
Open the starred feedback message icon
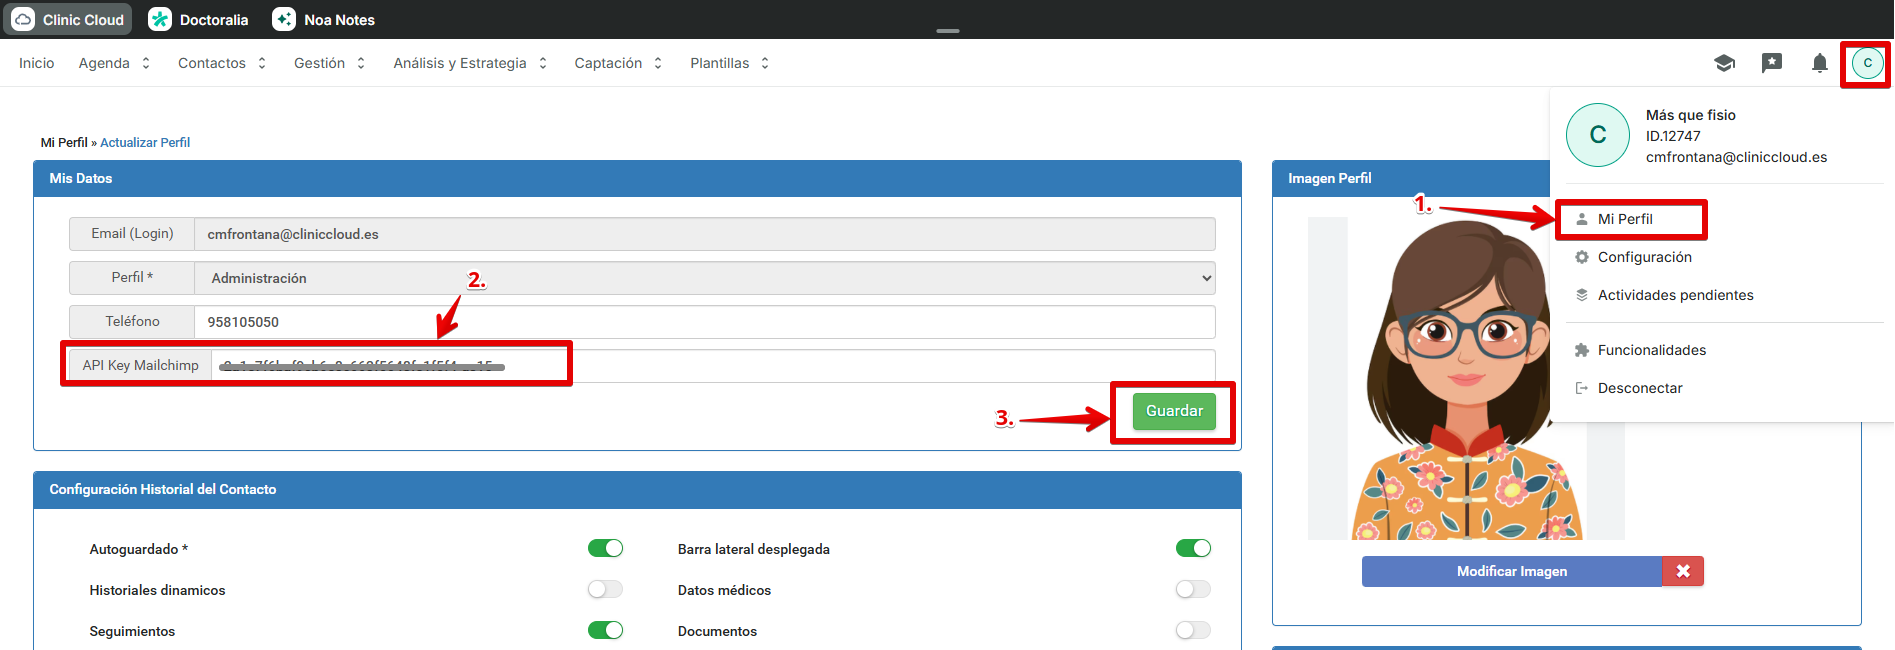coord(1771,63)
